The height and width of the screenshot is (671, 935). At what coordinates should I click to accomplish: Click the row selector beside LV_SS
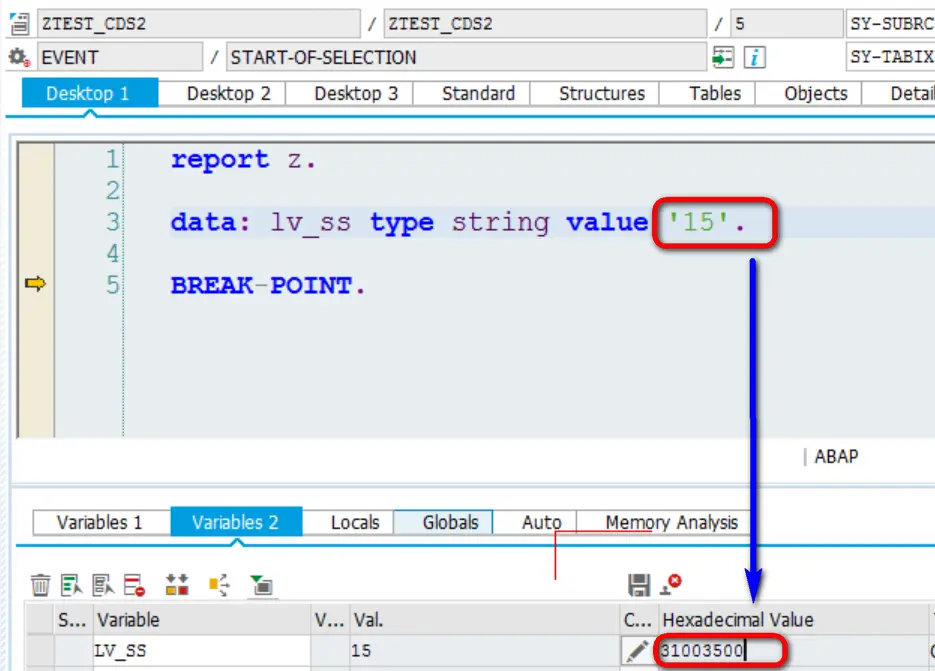[40, 651]
